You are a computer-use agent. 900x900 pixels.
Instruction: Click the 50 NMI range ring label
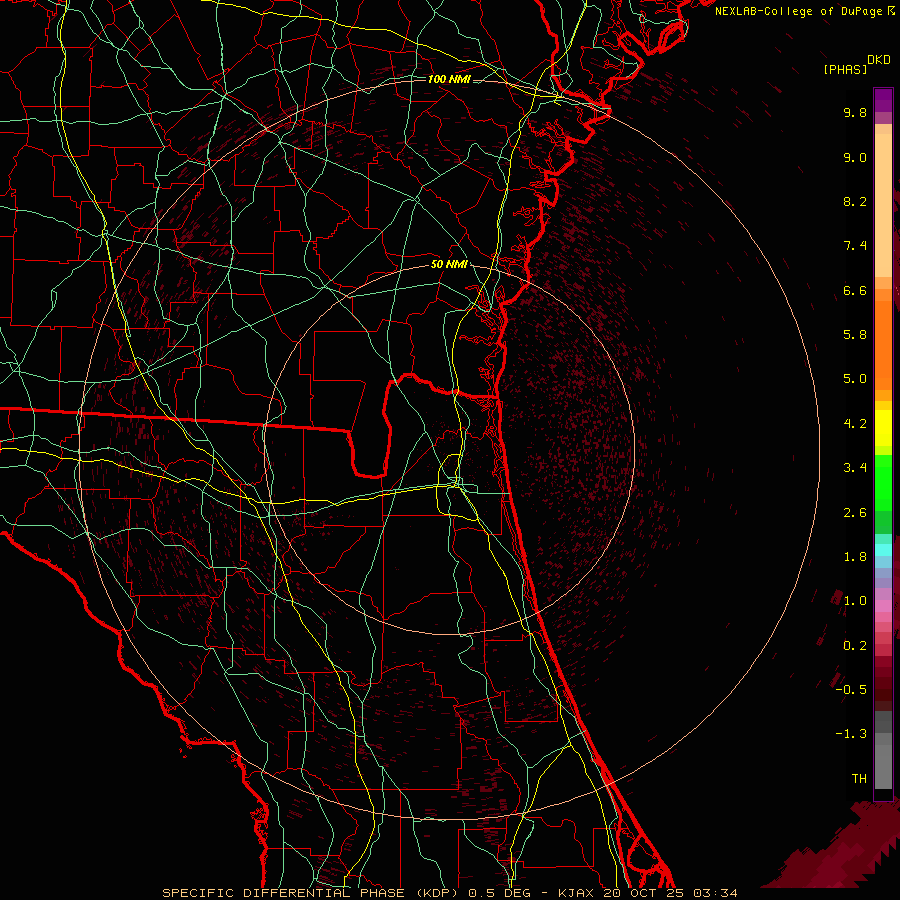[449, 264]
